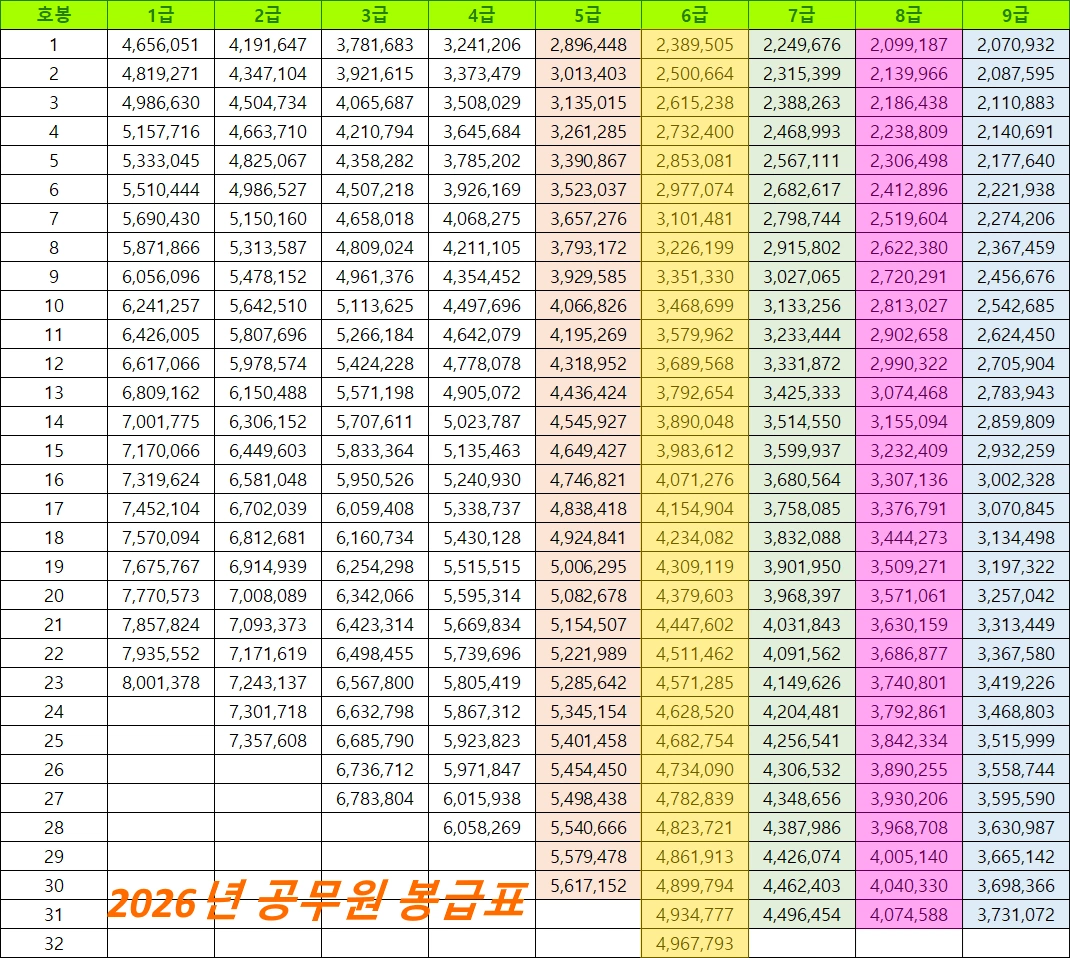Click cell value 3,781,683
The image size is (1070, 958).
click(375, 45)
